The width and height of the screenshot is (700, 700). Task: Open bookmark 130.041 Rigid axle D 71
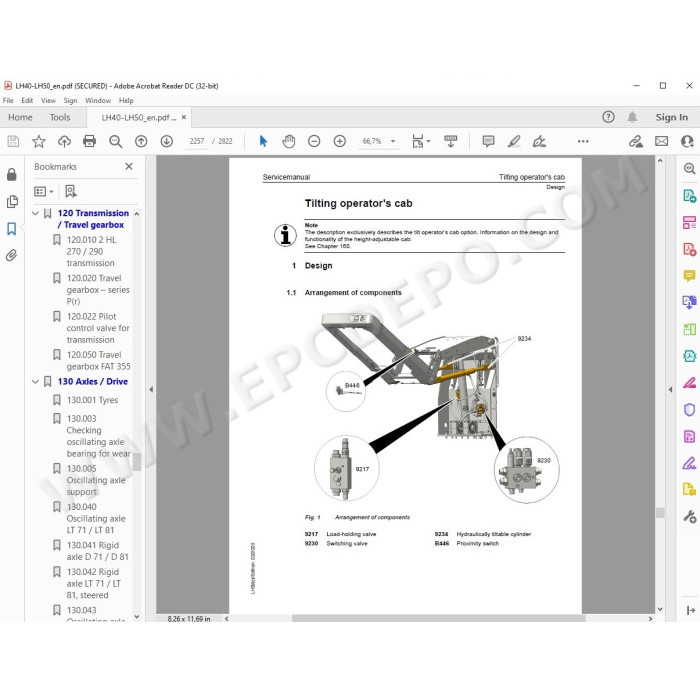(x=97, y=551)
